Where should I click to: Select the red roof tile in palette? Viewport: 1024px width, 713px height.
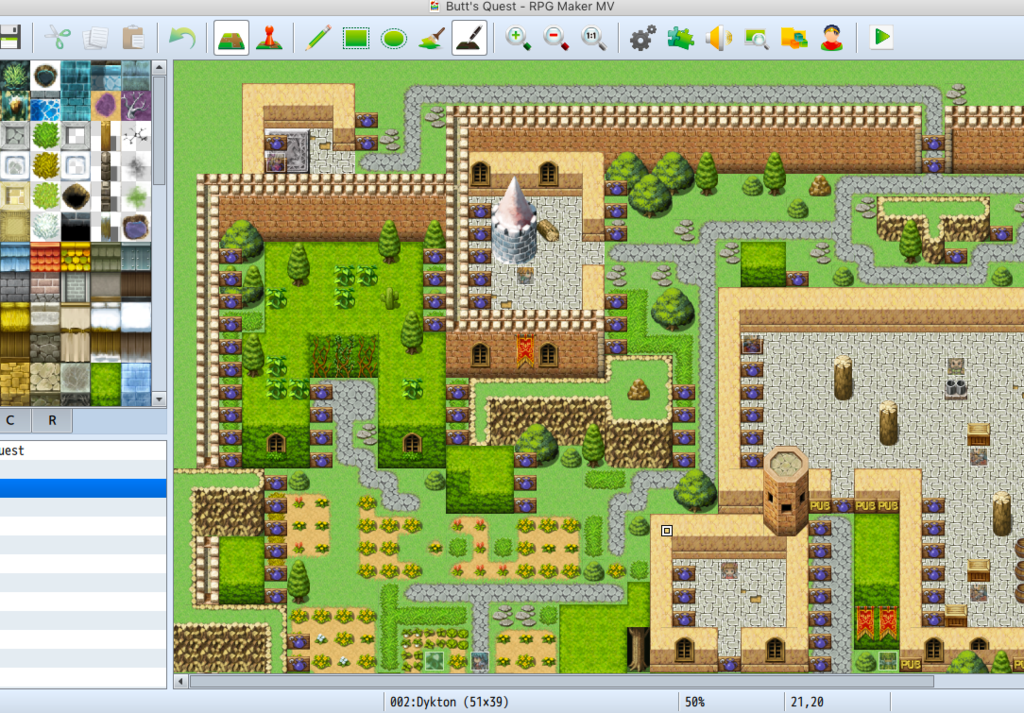(x=45, y=257)
